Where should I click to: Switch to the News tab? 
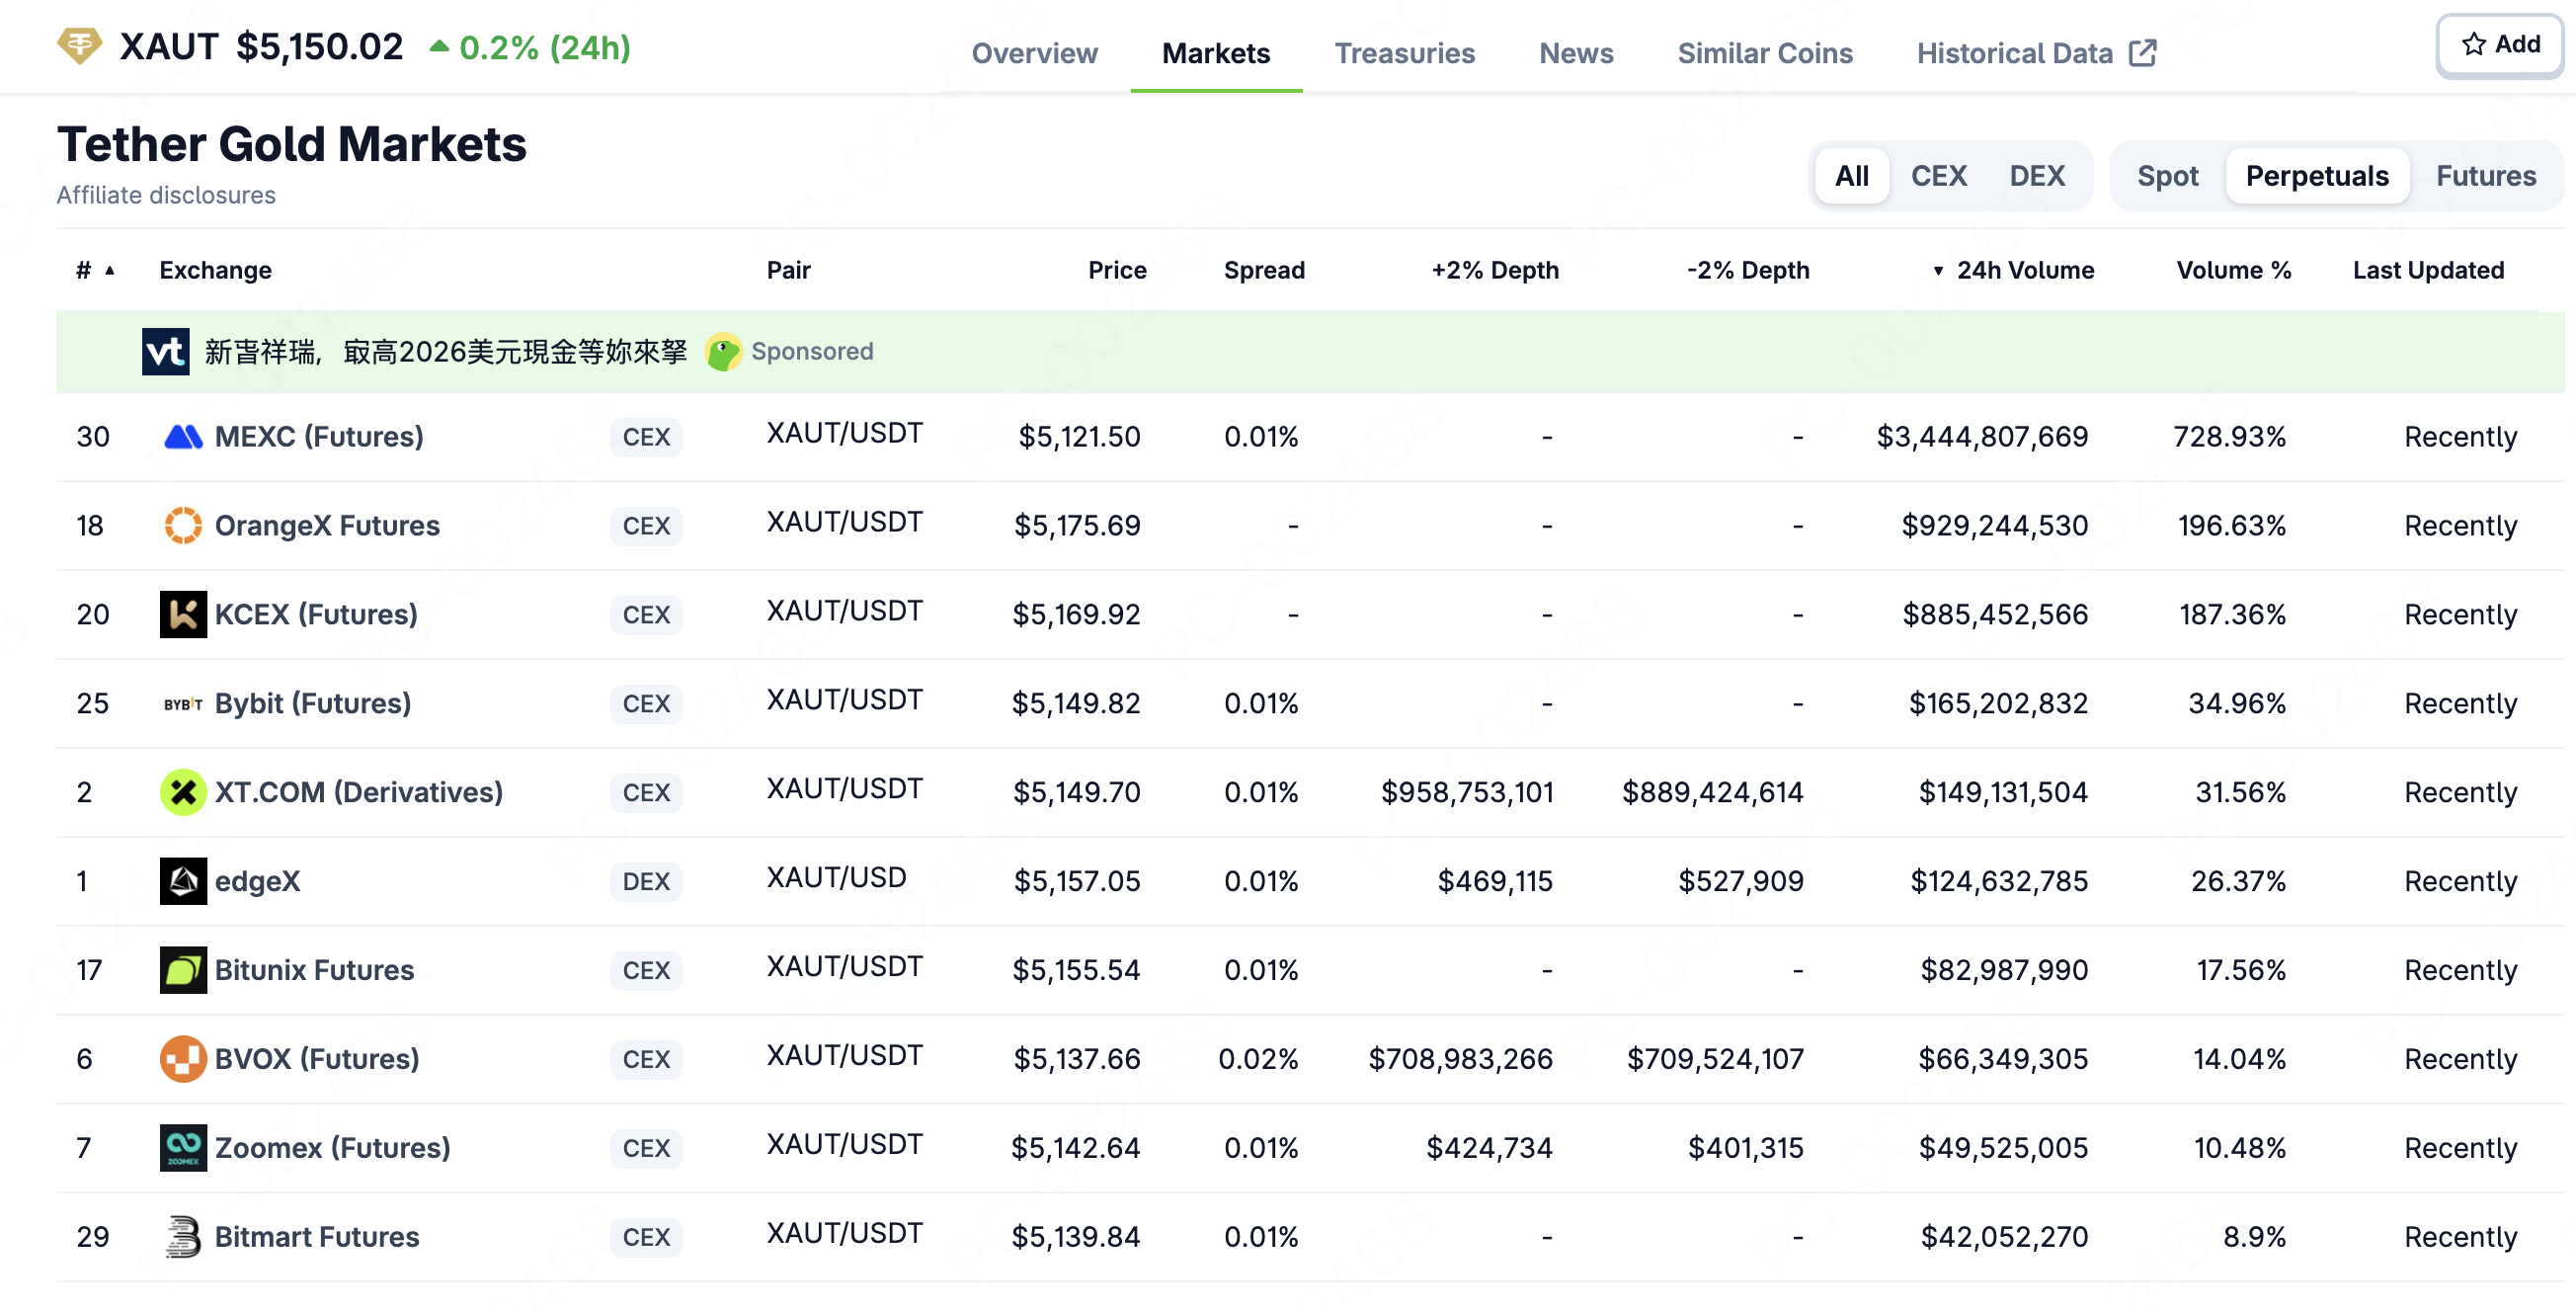click(1575, 53)
